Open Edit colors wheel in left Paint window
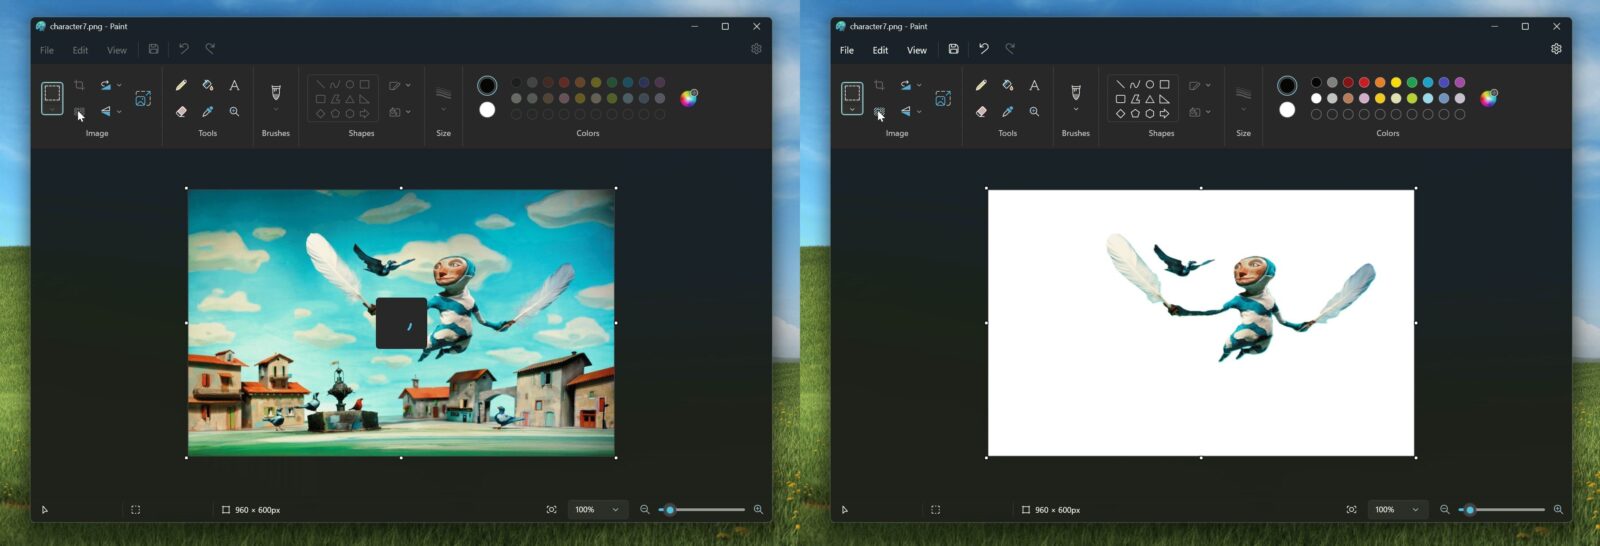This screenshot has width=1600, height=546. tap(689, 98)
